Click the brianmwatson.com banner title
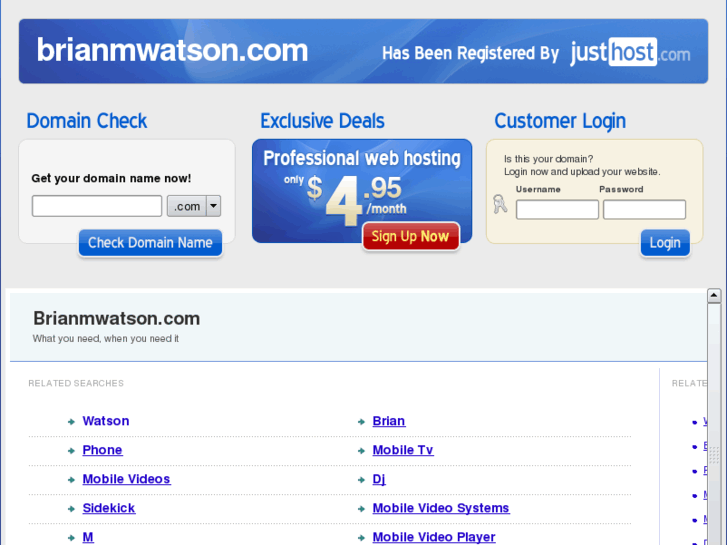 click(172, 50)
